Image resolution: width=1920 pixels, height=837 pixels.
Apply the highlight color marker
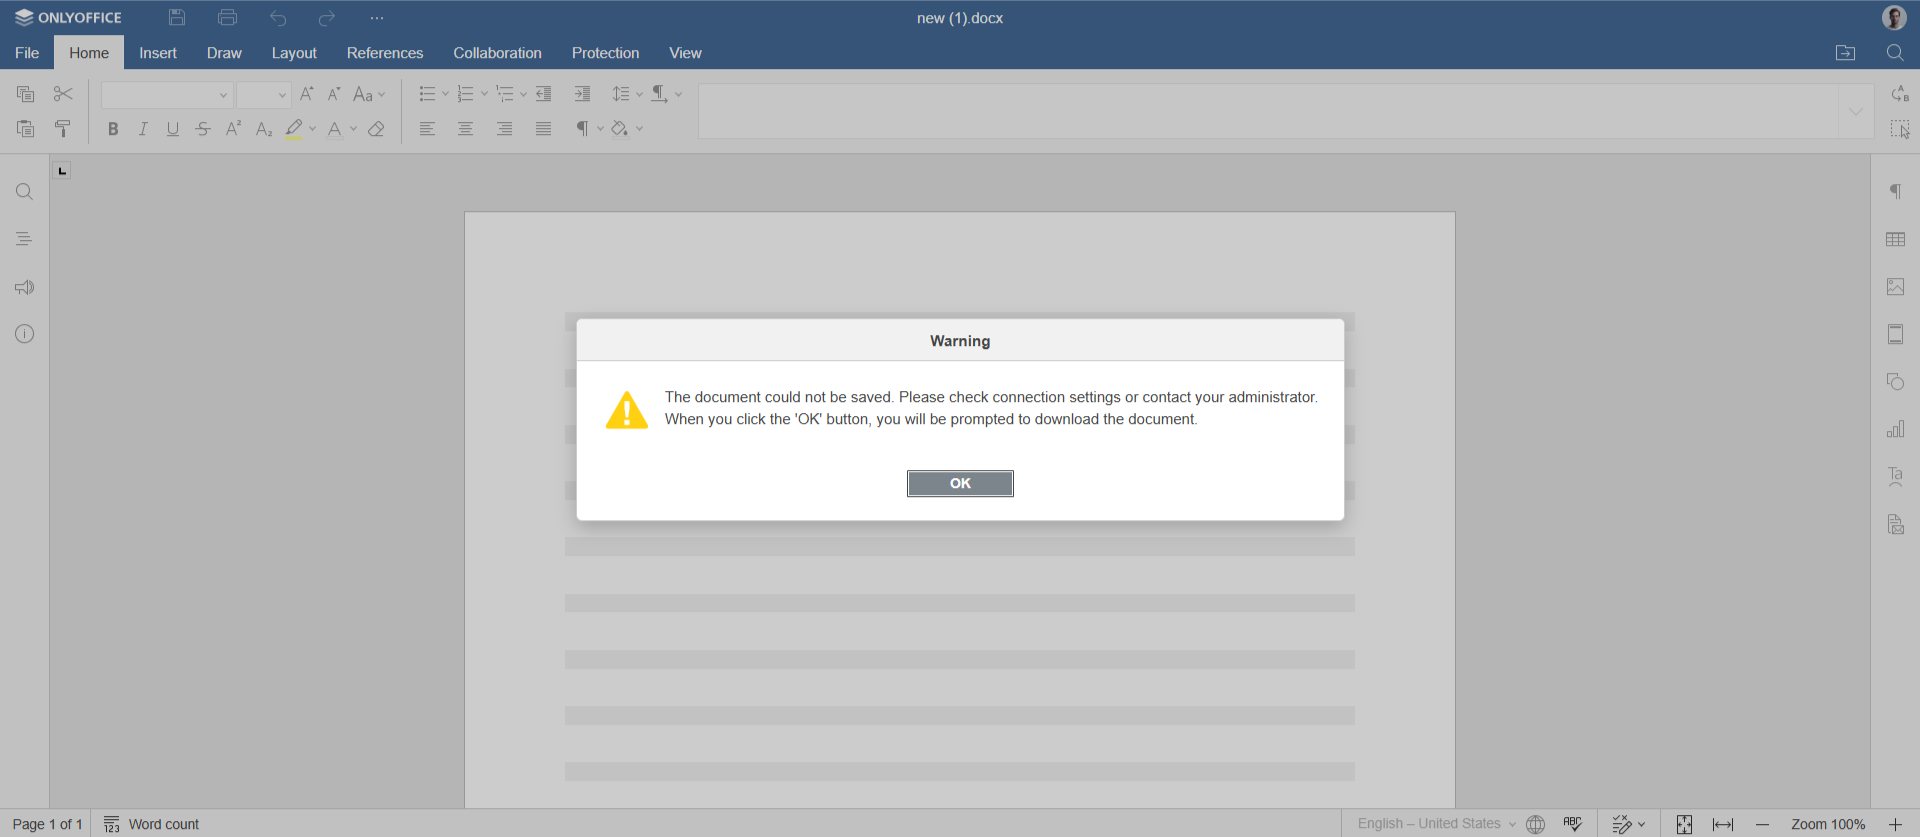pyautogui.click(x=294, y=129)
